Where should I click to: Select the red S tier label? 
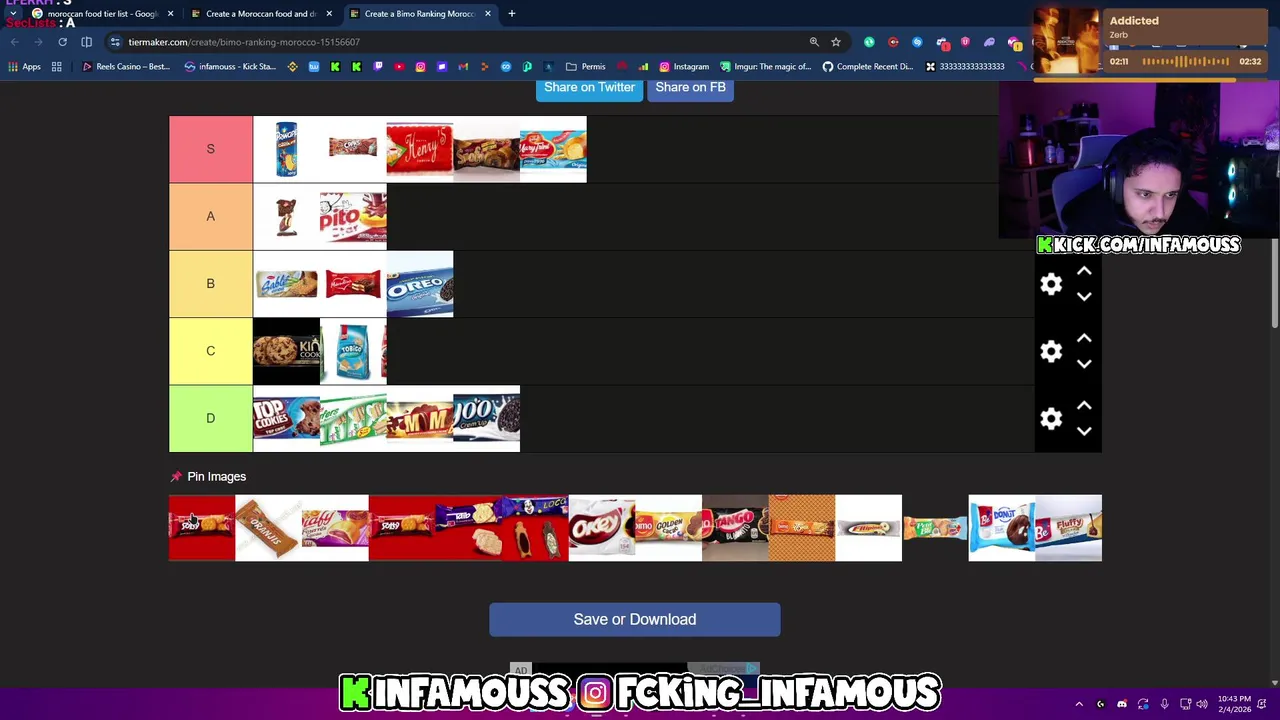coord(210,149)
